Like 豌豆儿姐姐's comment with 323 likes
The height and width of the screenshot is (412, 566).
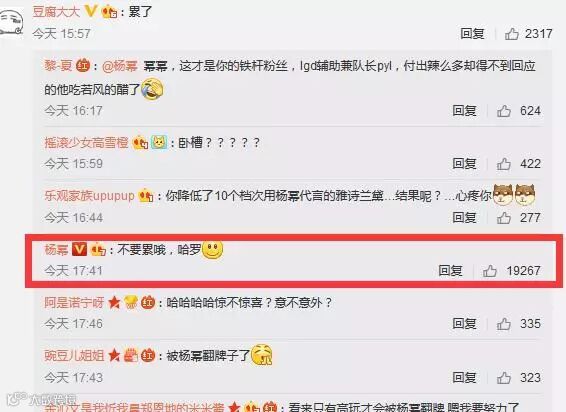(x=504, y=378)
